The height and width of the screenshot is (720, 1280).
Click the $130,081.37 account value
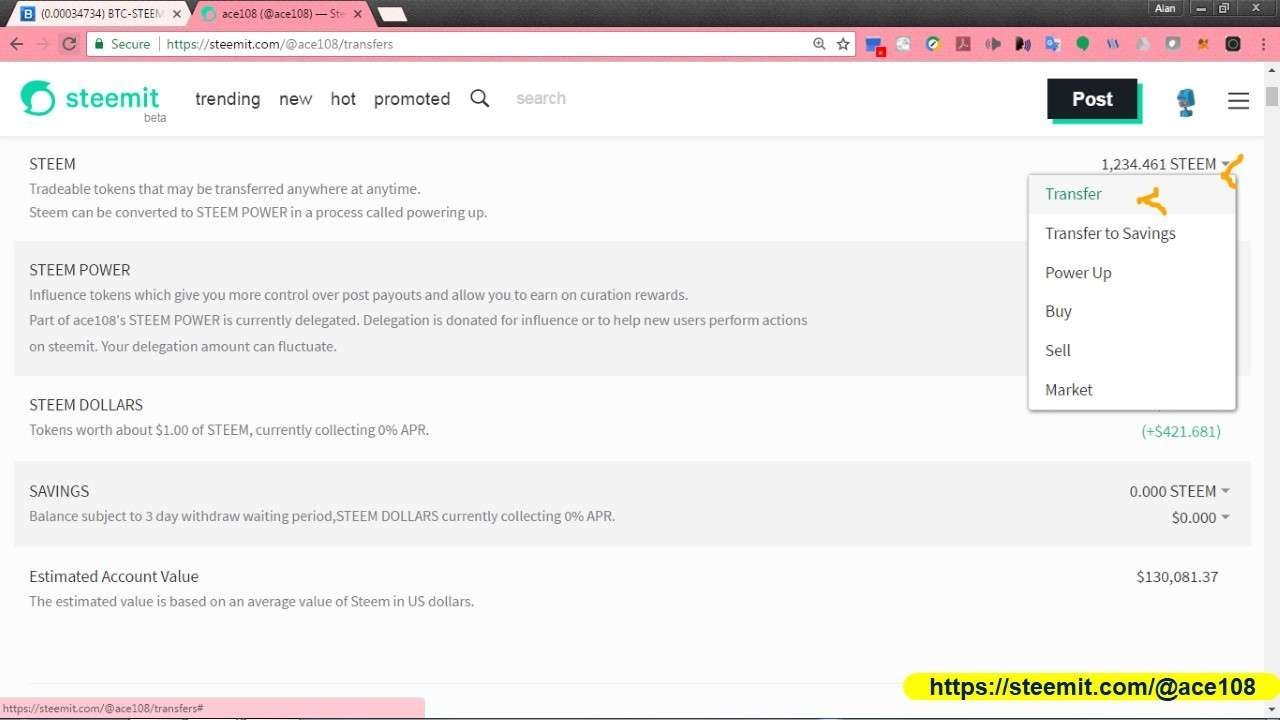tap(1177, 577)
